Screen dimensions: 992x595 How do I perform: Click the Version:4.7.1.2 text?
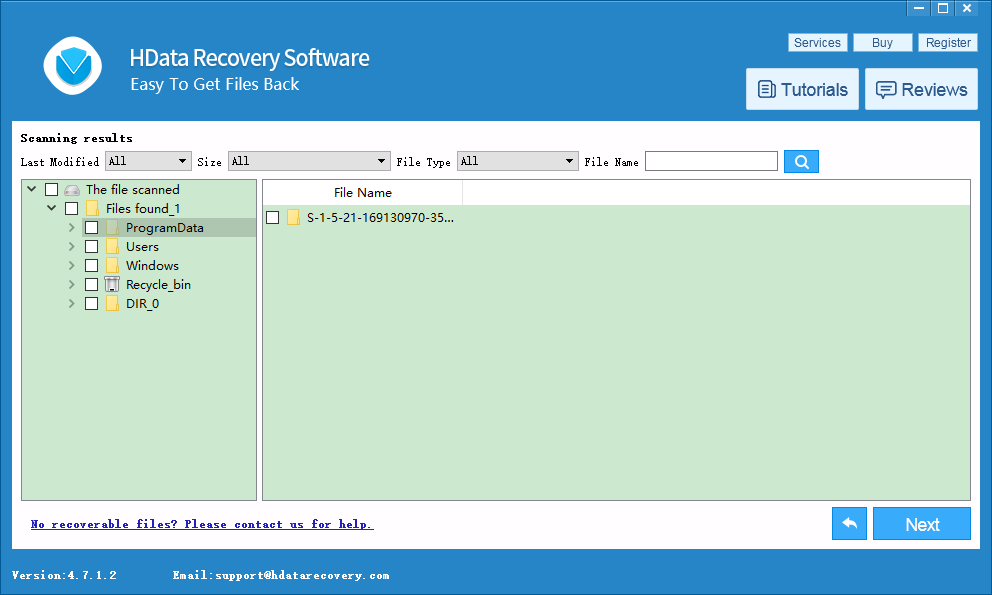[64, 575]
